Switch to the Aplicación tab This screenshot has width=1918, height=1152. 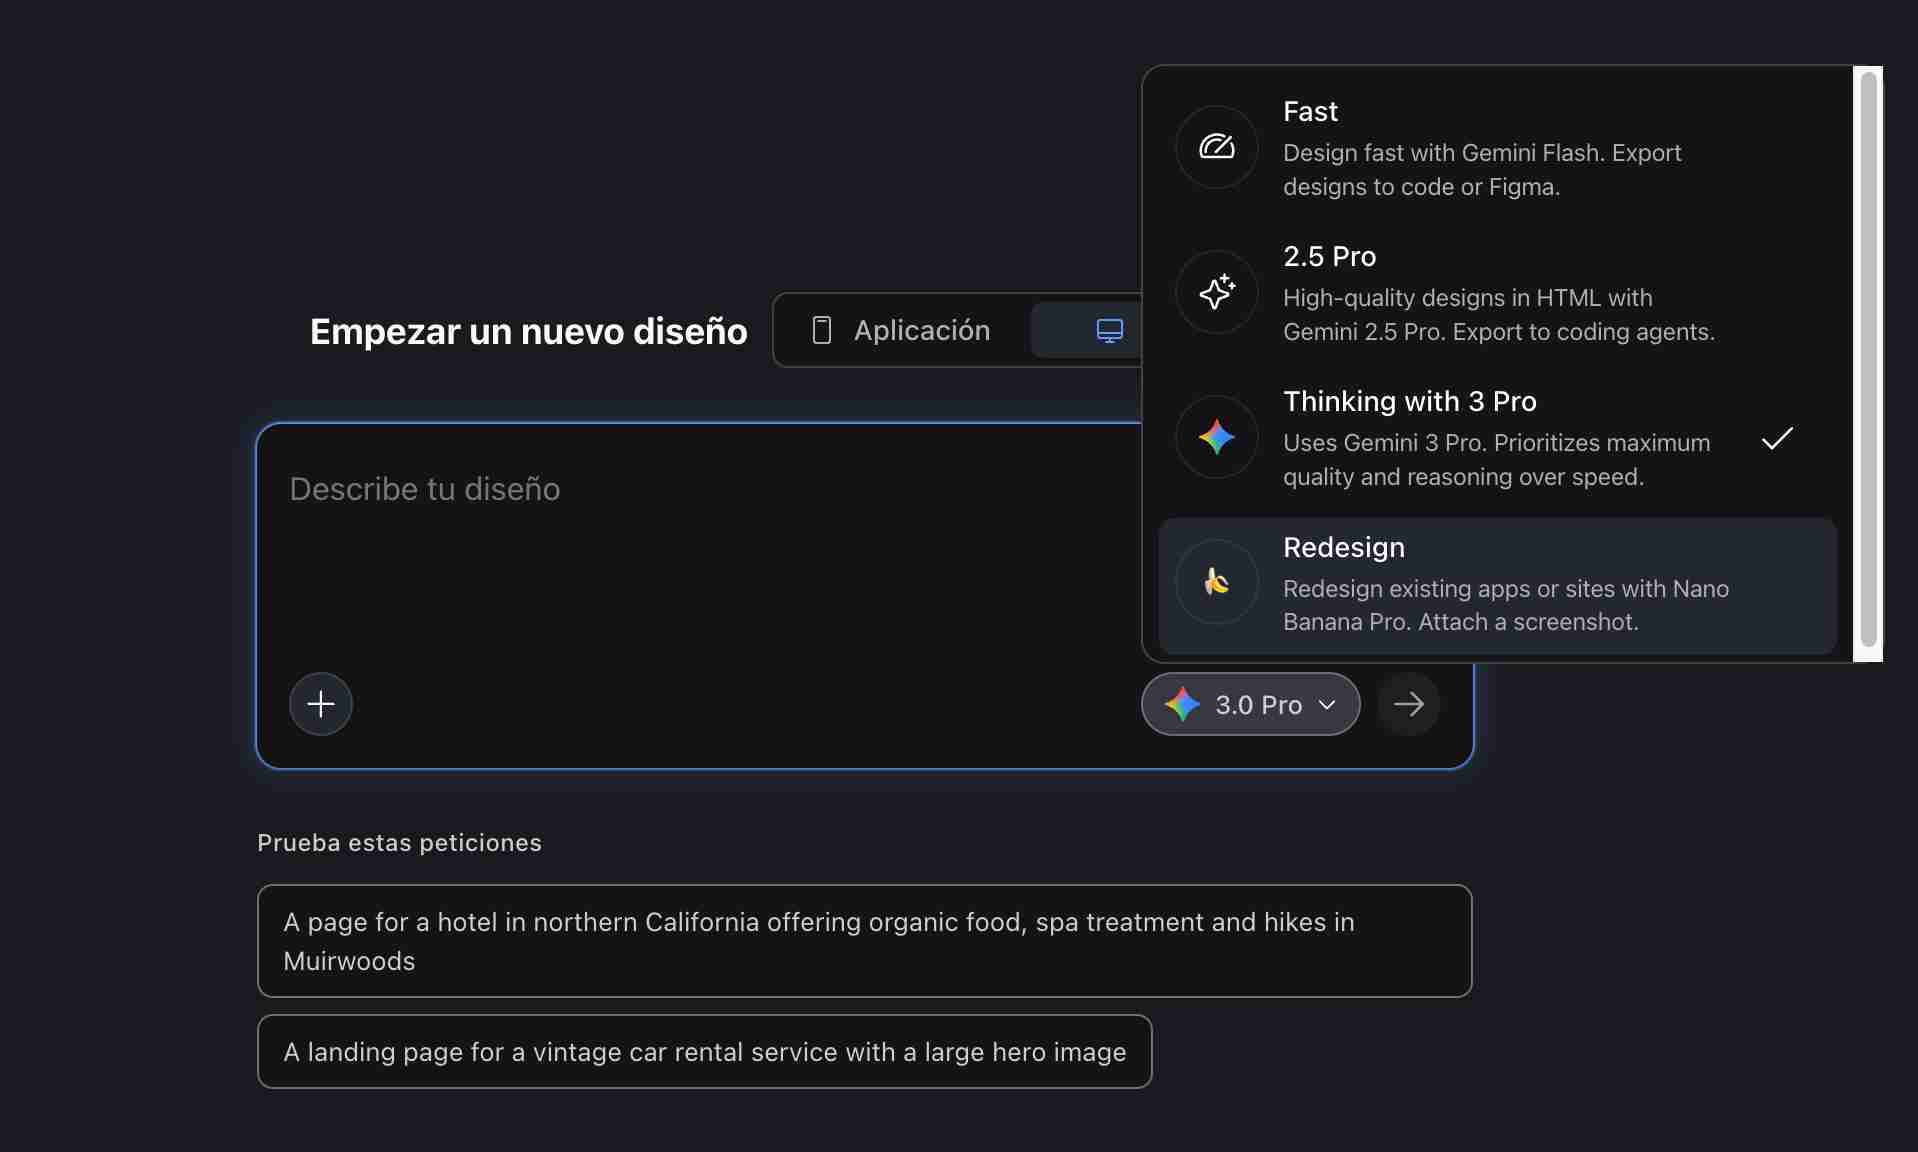[x=902, y=330]
